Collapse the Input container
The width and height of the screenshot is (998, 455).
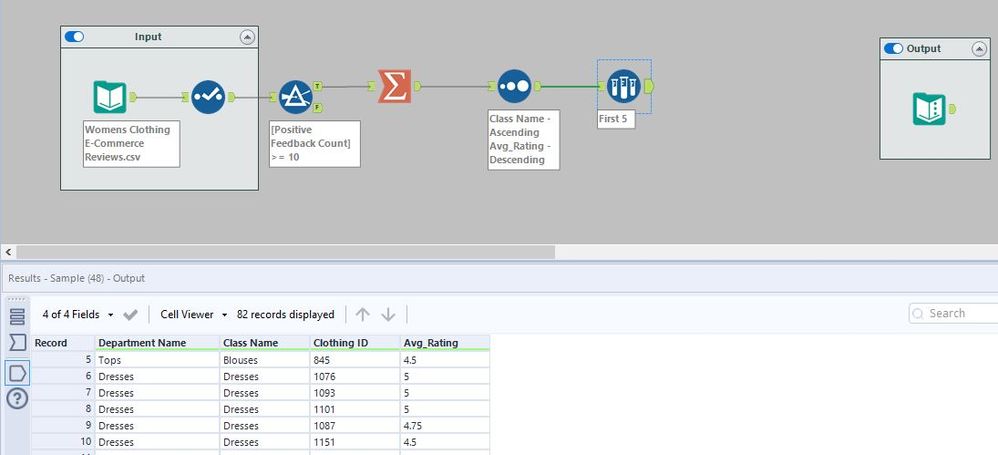247,38
